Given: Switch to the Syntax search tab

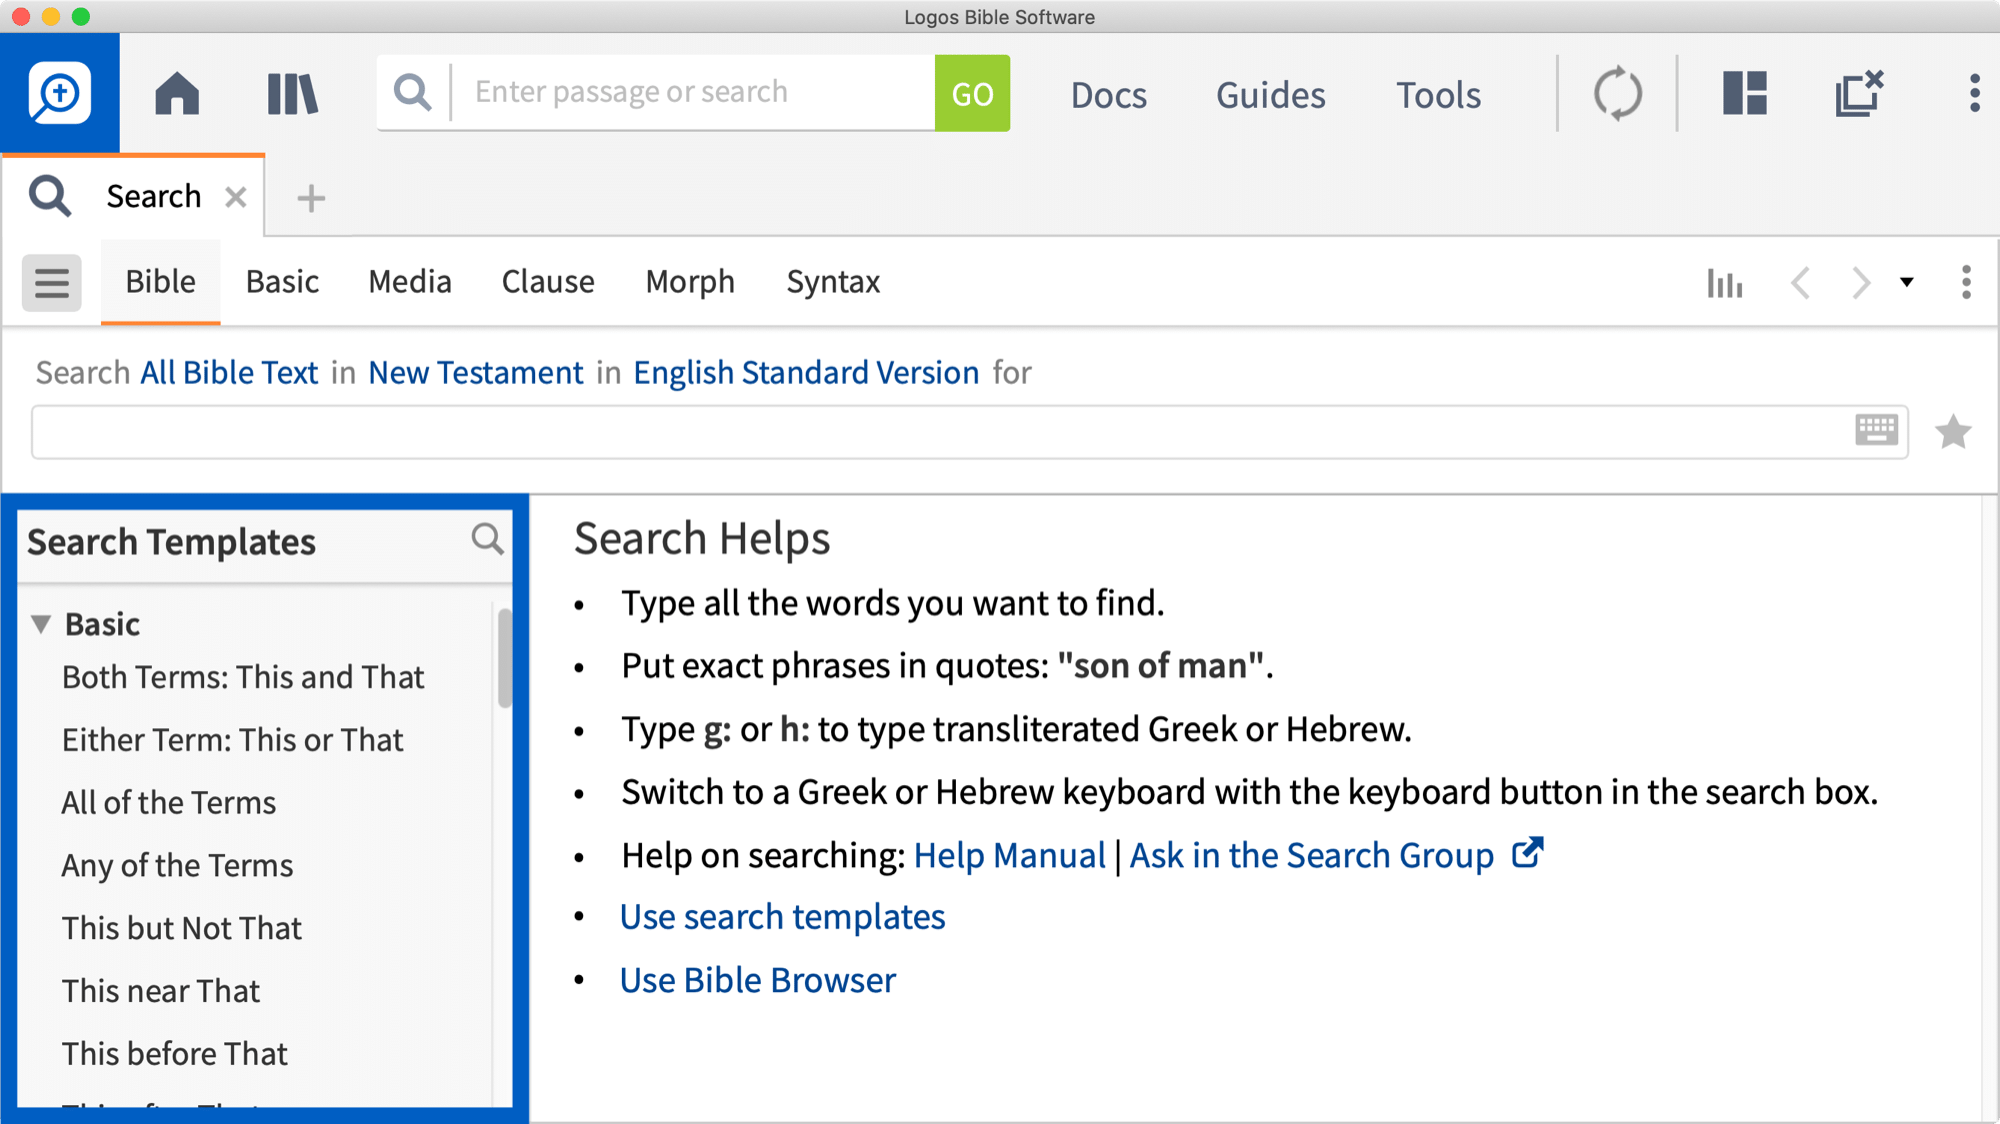Looking at the screenshot, I should click(833, 282).
